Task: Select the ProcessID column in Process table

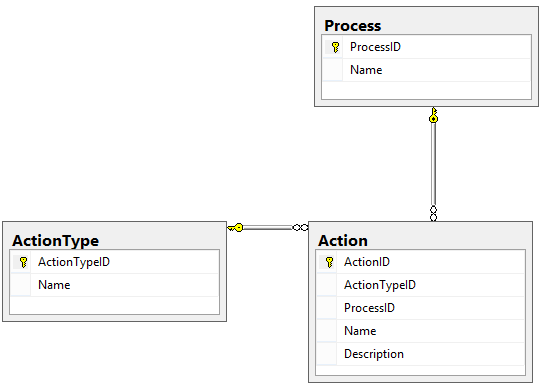Action: coord(426,47)
